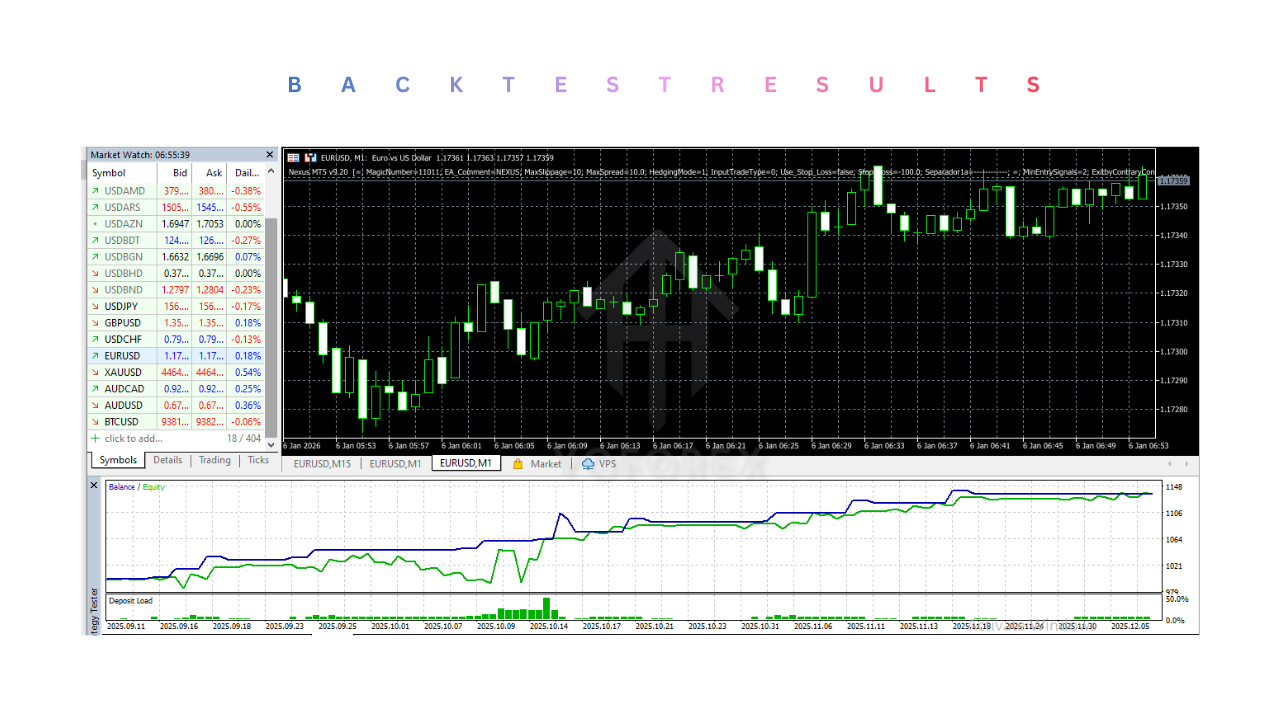Screen dimensions: 1280x720
Task: Click the Ask column header
Action: coord(214,173)
